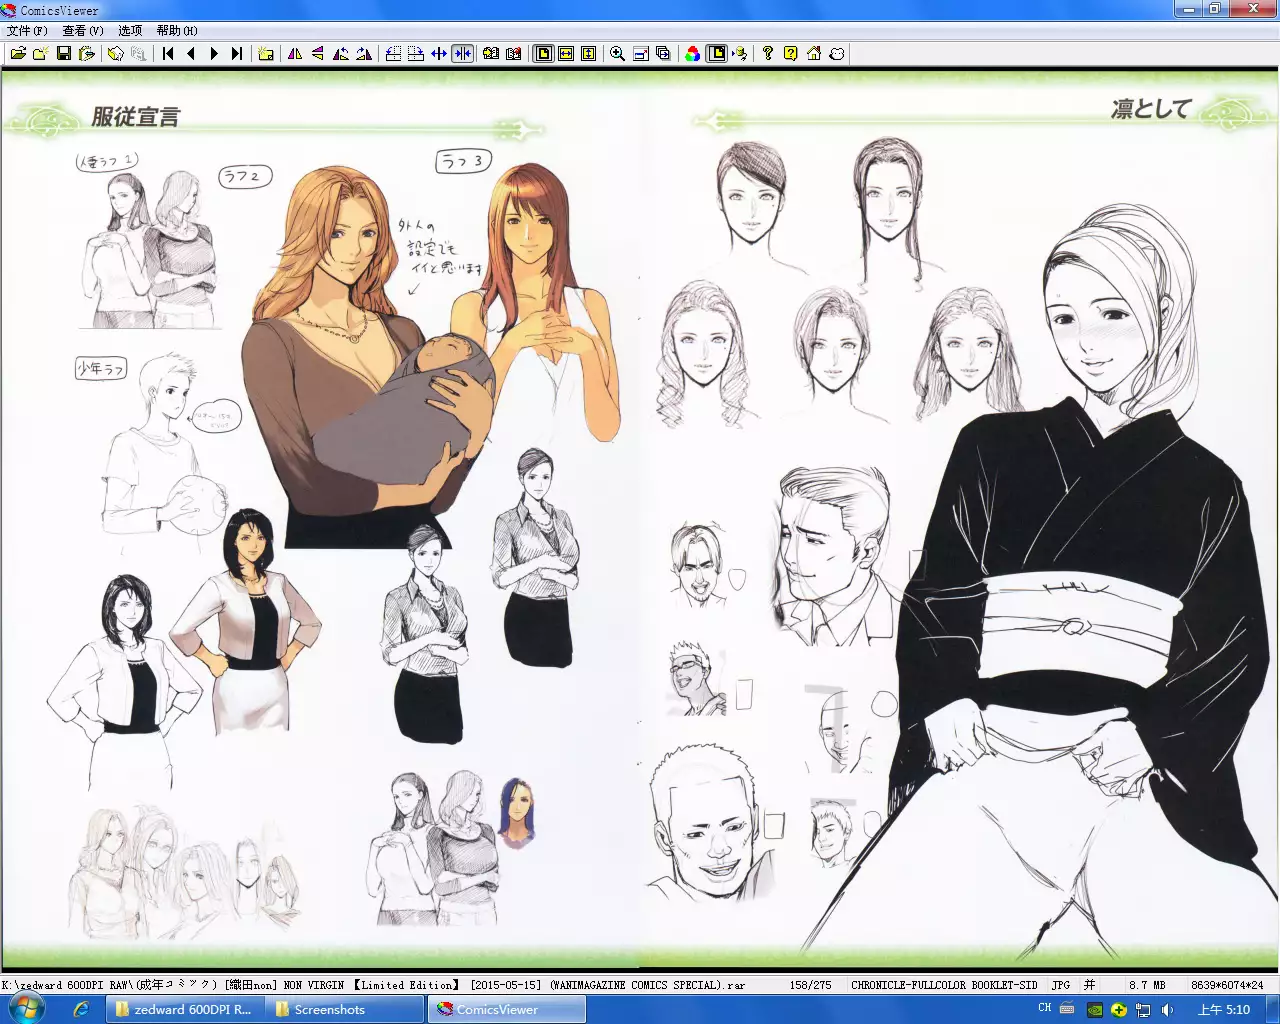Open the RGB color adjustment icon
This screenshot has width=1280, height=1024.
(692, 54)
